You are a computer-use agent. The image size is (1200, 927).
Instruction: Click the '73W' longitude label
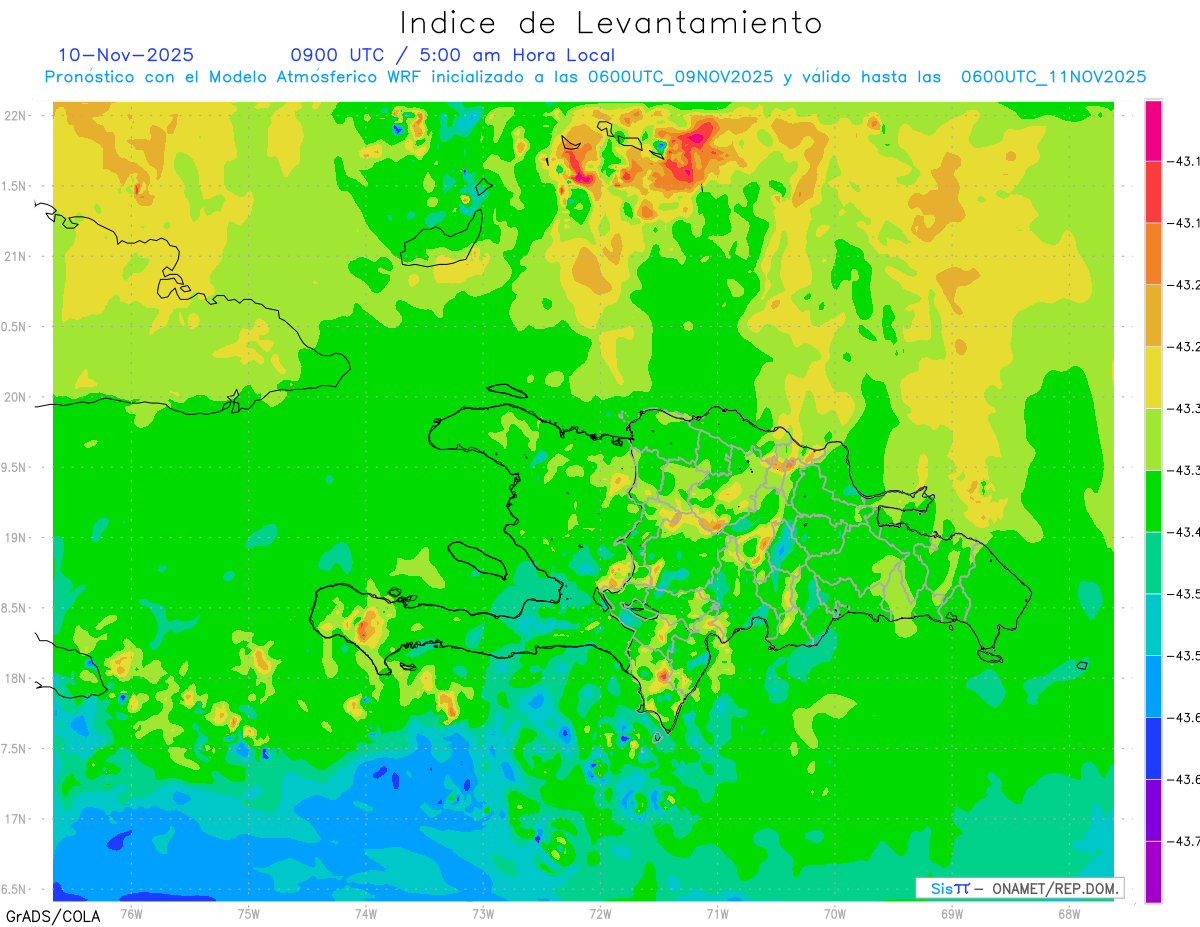(483, 913)
